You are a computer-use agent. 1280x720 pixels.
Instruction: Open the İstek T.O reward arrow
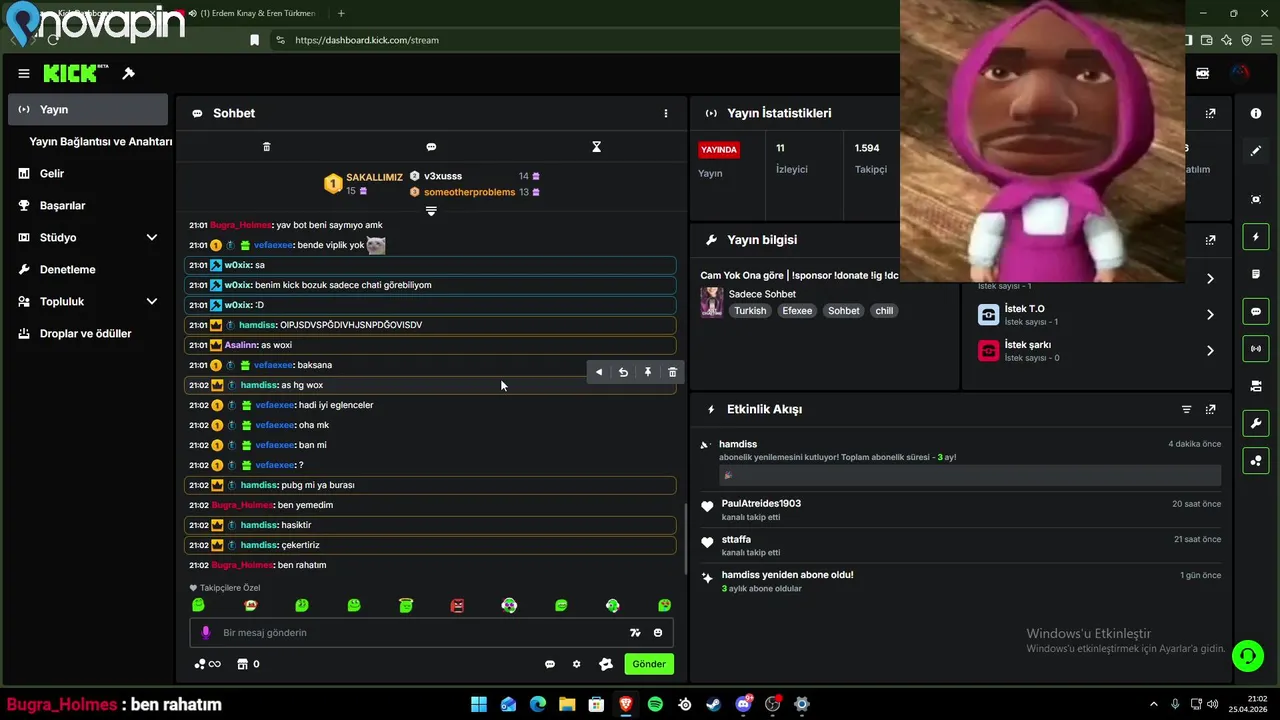(x=1210, y=314)
